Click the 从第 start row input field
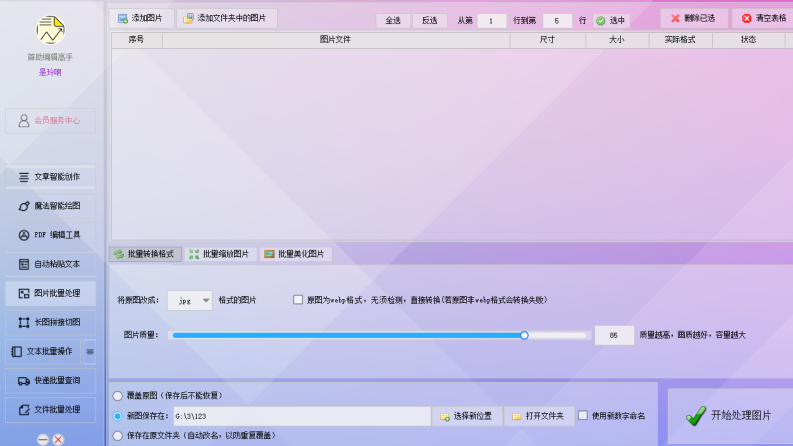The height and width of the screenshot is (446, 793). (491, 21)
